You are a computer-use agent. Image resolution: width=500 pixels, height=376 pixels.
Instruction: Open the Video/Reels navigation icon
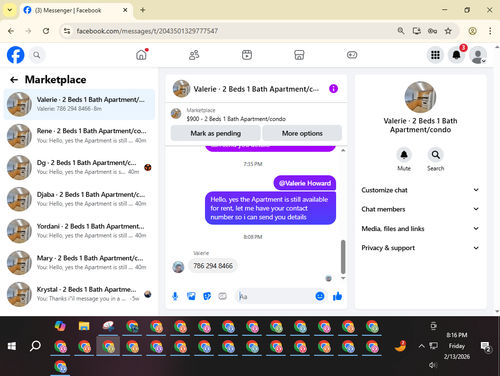247,55
